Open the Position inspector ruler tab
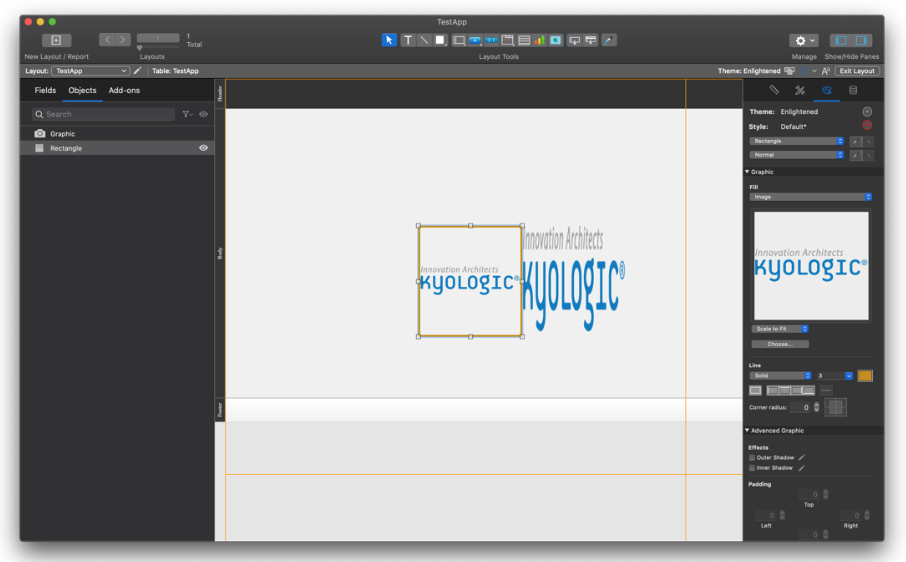The image size is (906, 562). point(774,90)
